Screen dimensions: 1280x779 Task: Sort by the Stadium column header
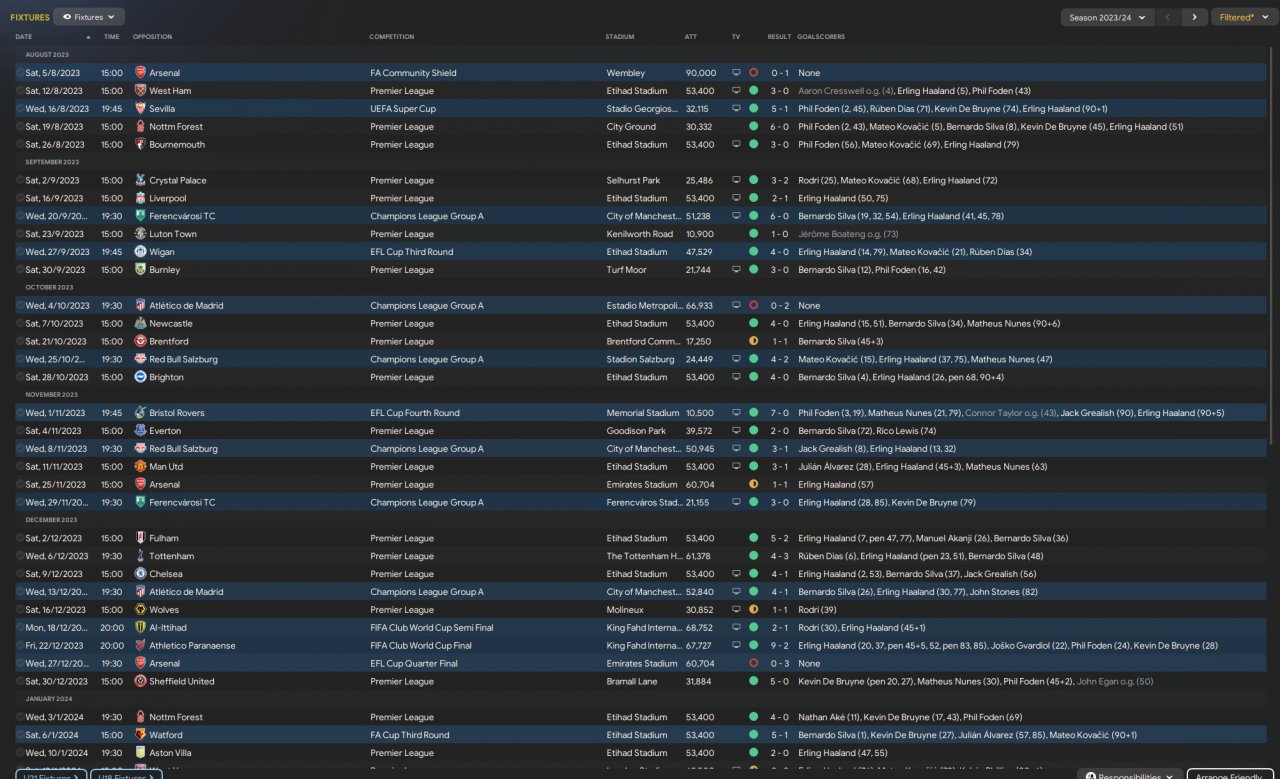tap(620, 37)
